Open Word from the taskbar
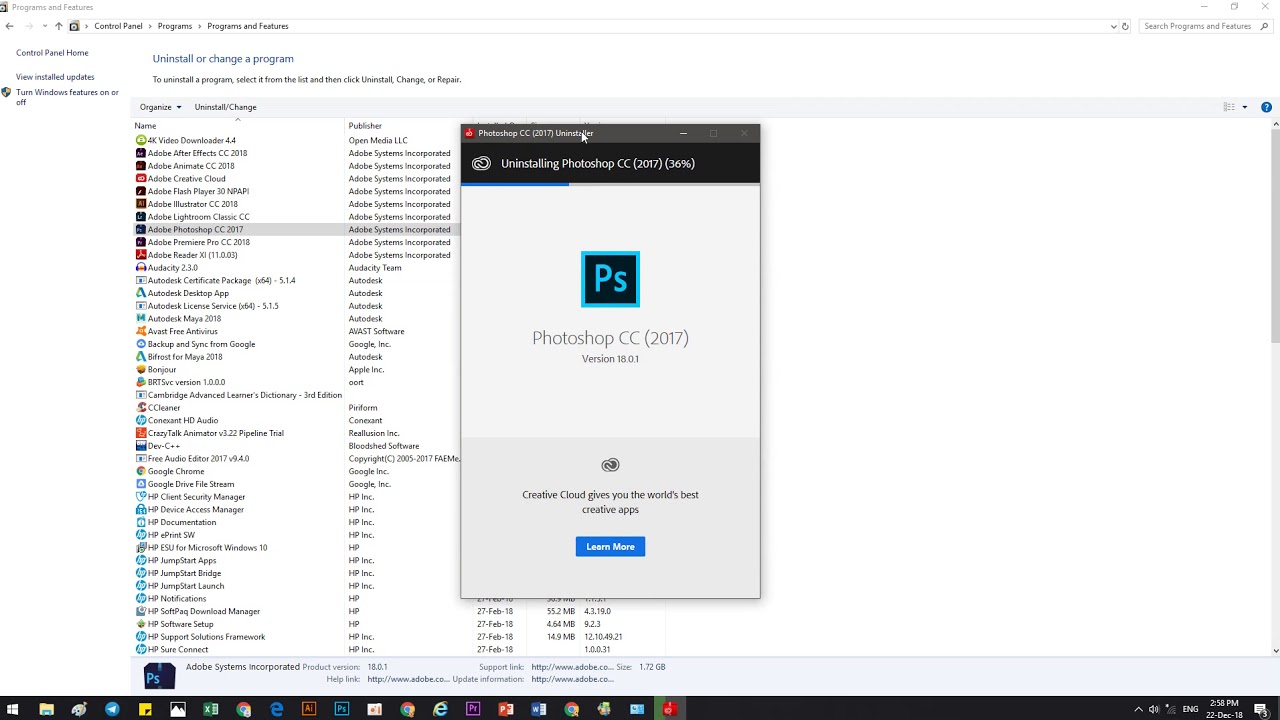Viewport: 1280px width, 720px height. coord(539,709)
